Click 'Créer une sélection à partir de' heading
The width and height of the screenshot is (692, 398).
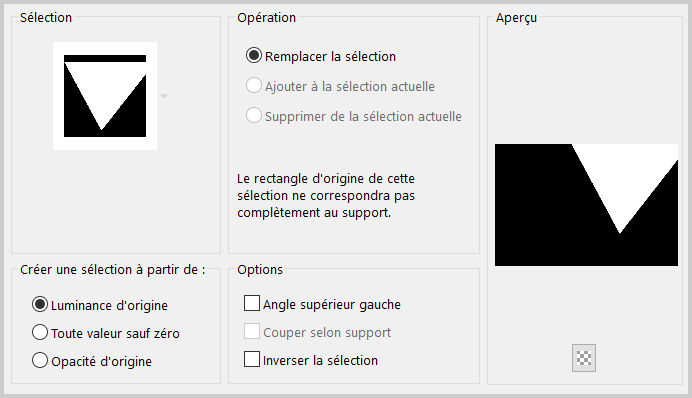(x=113, y=270)
